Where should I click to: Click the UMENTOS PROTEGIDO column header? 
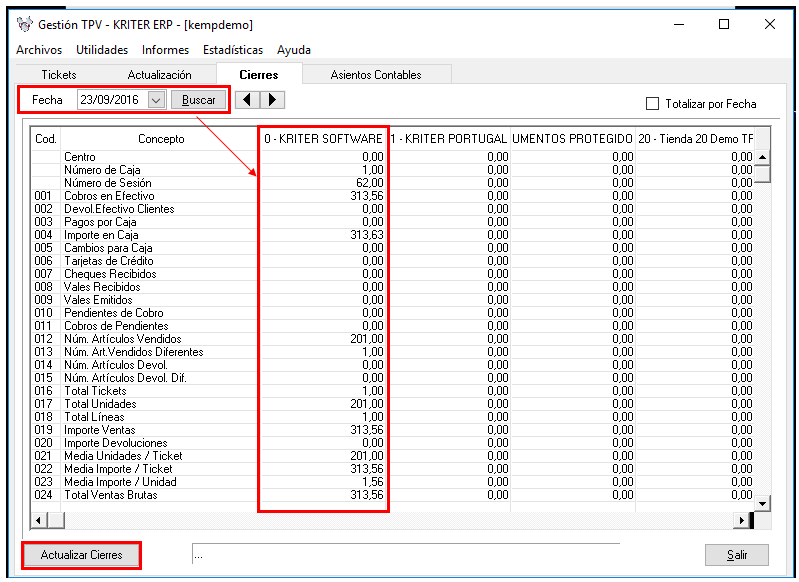(x=572, y=139)
